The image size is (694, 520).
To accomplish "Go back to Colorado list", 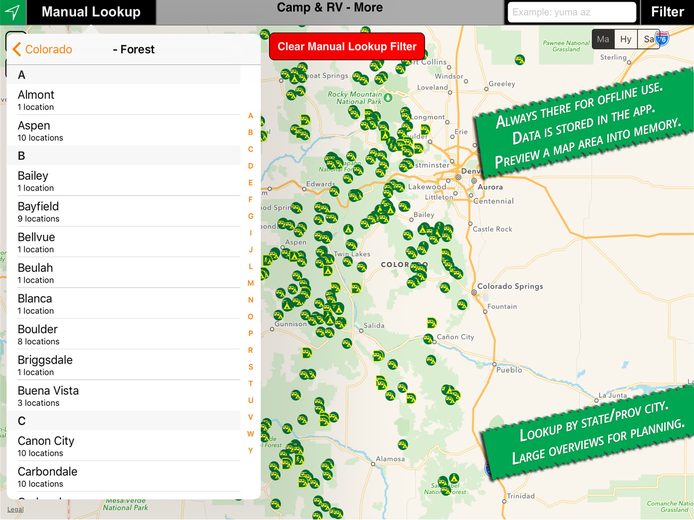I will click(x=42, y=49).
